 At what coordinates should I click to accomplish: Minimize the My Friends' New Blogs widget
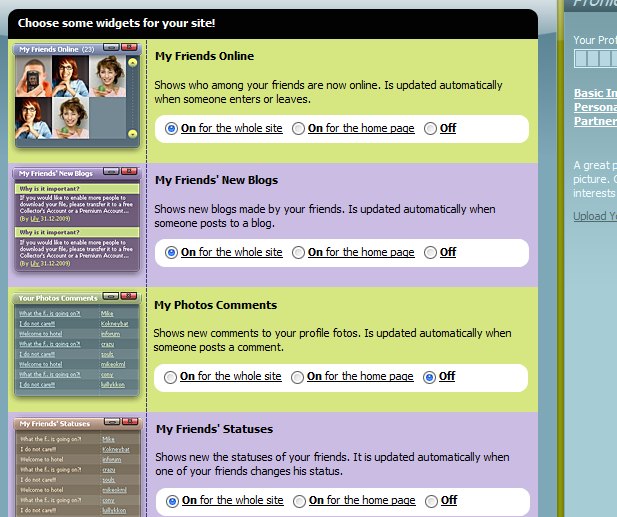click(112, 172)
